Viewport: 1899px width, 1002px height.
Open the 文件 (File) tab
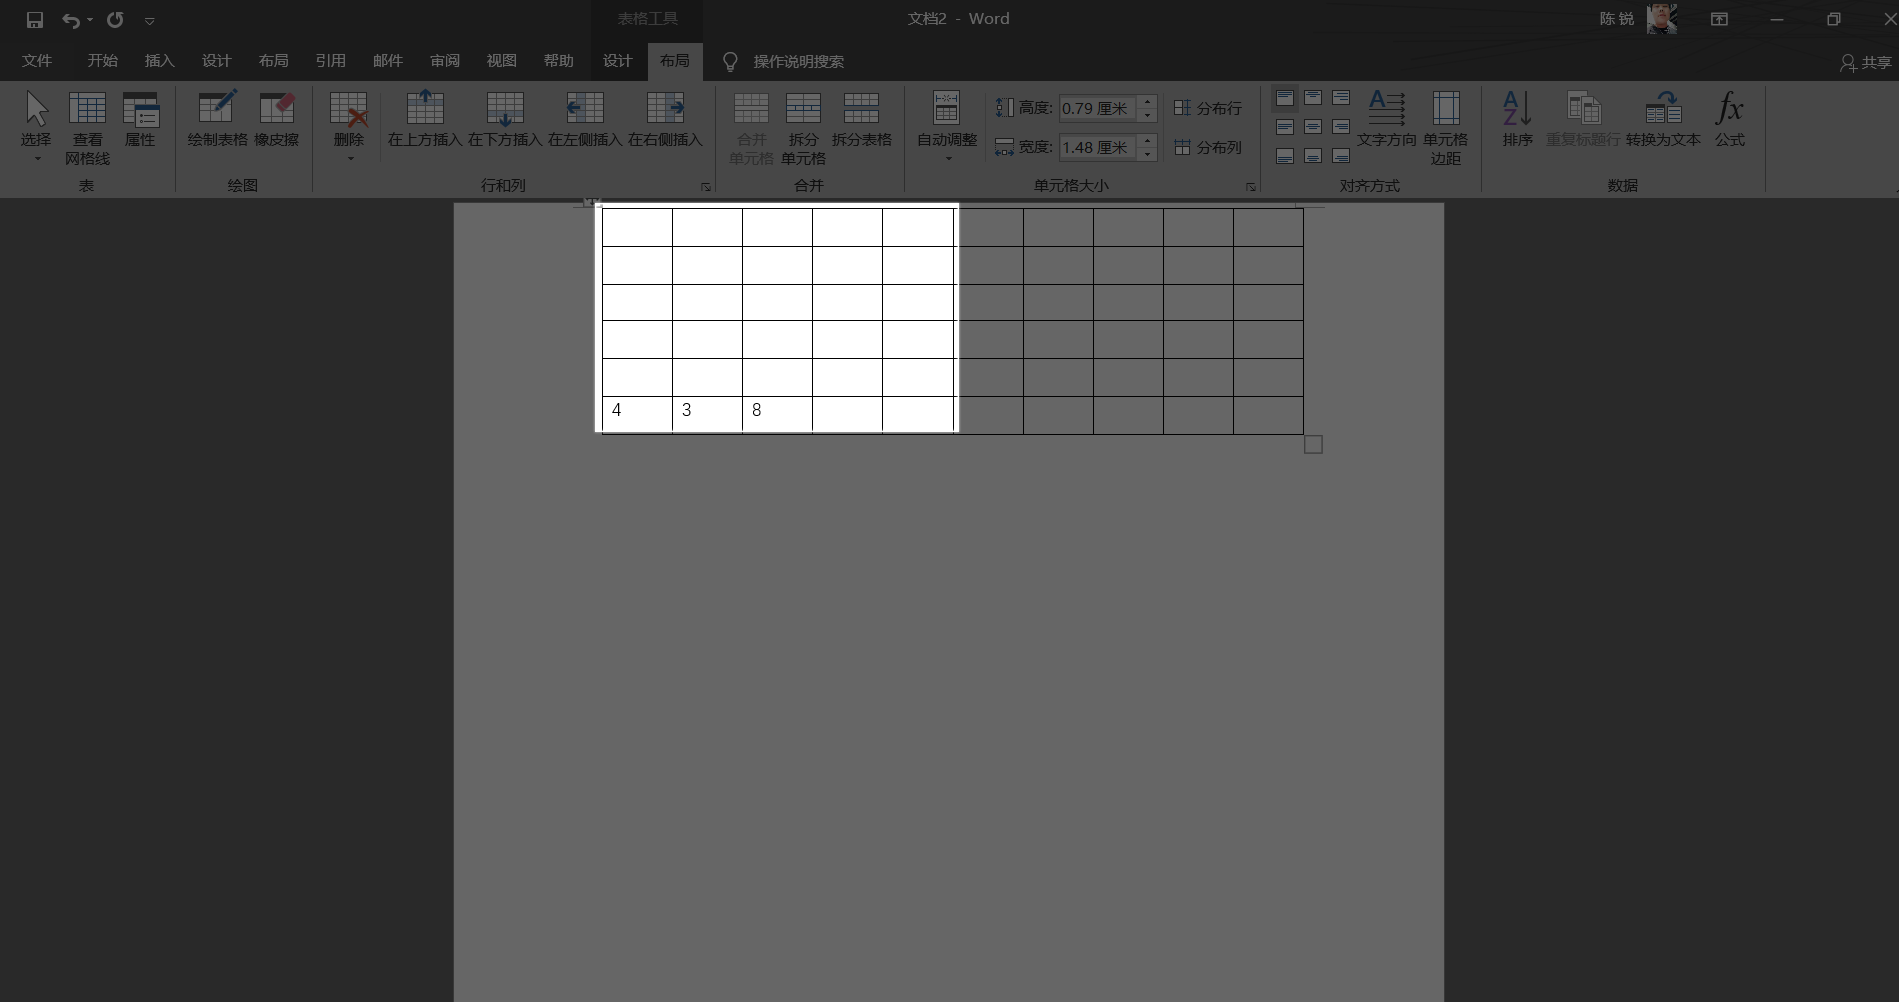pos(37,61)
